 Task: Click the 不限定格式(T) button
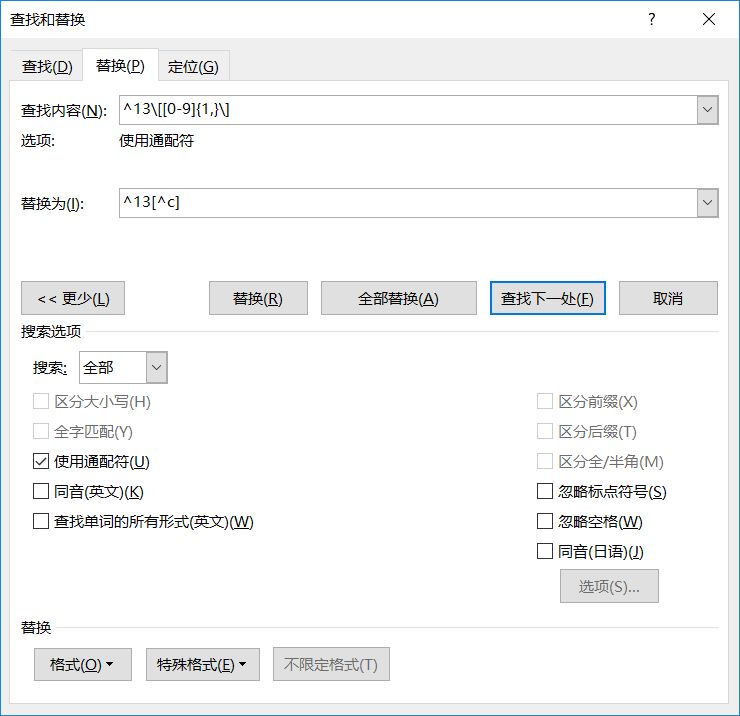tap(331, 665)
